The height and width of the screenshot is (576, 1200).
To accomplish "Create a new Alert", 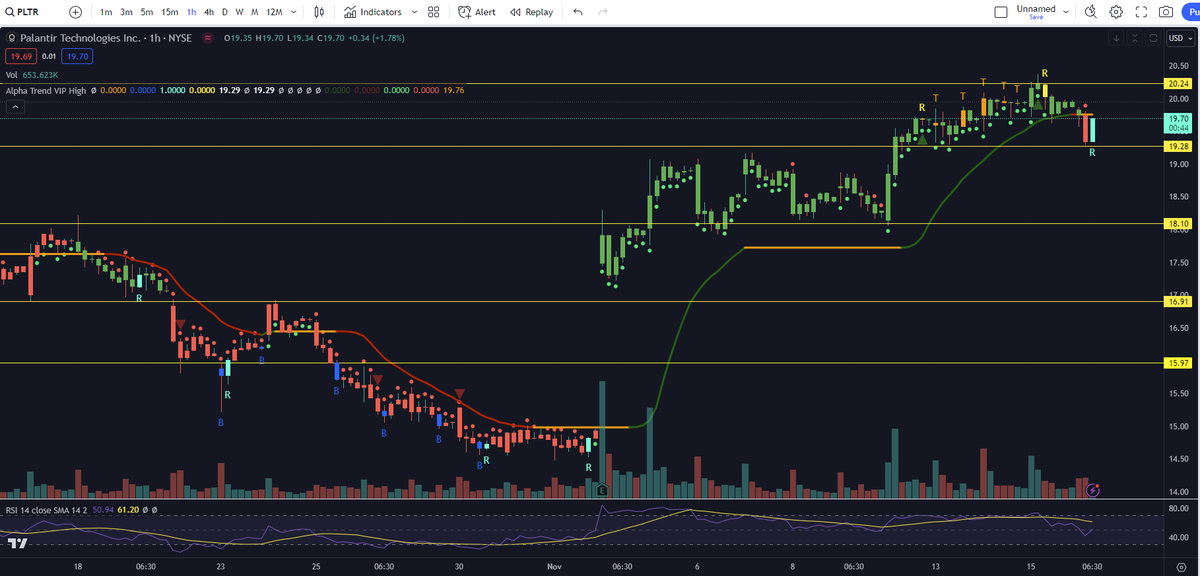I will point(476,12).
